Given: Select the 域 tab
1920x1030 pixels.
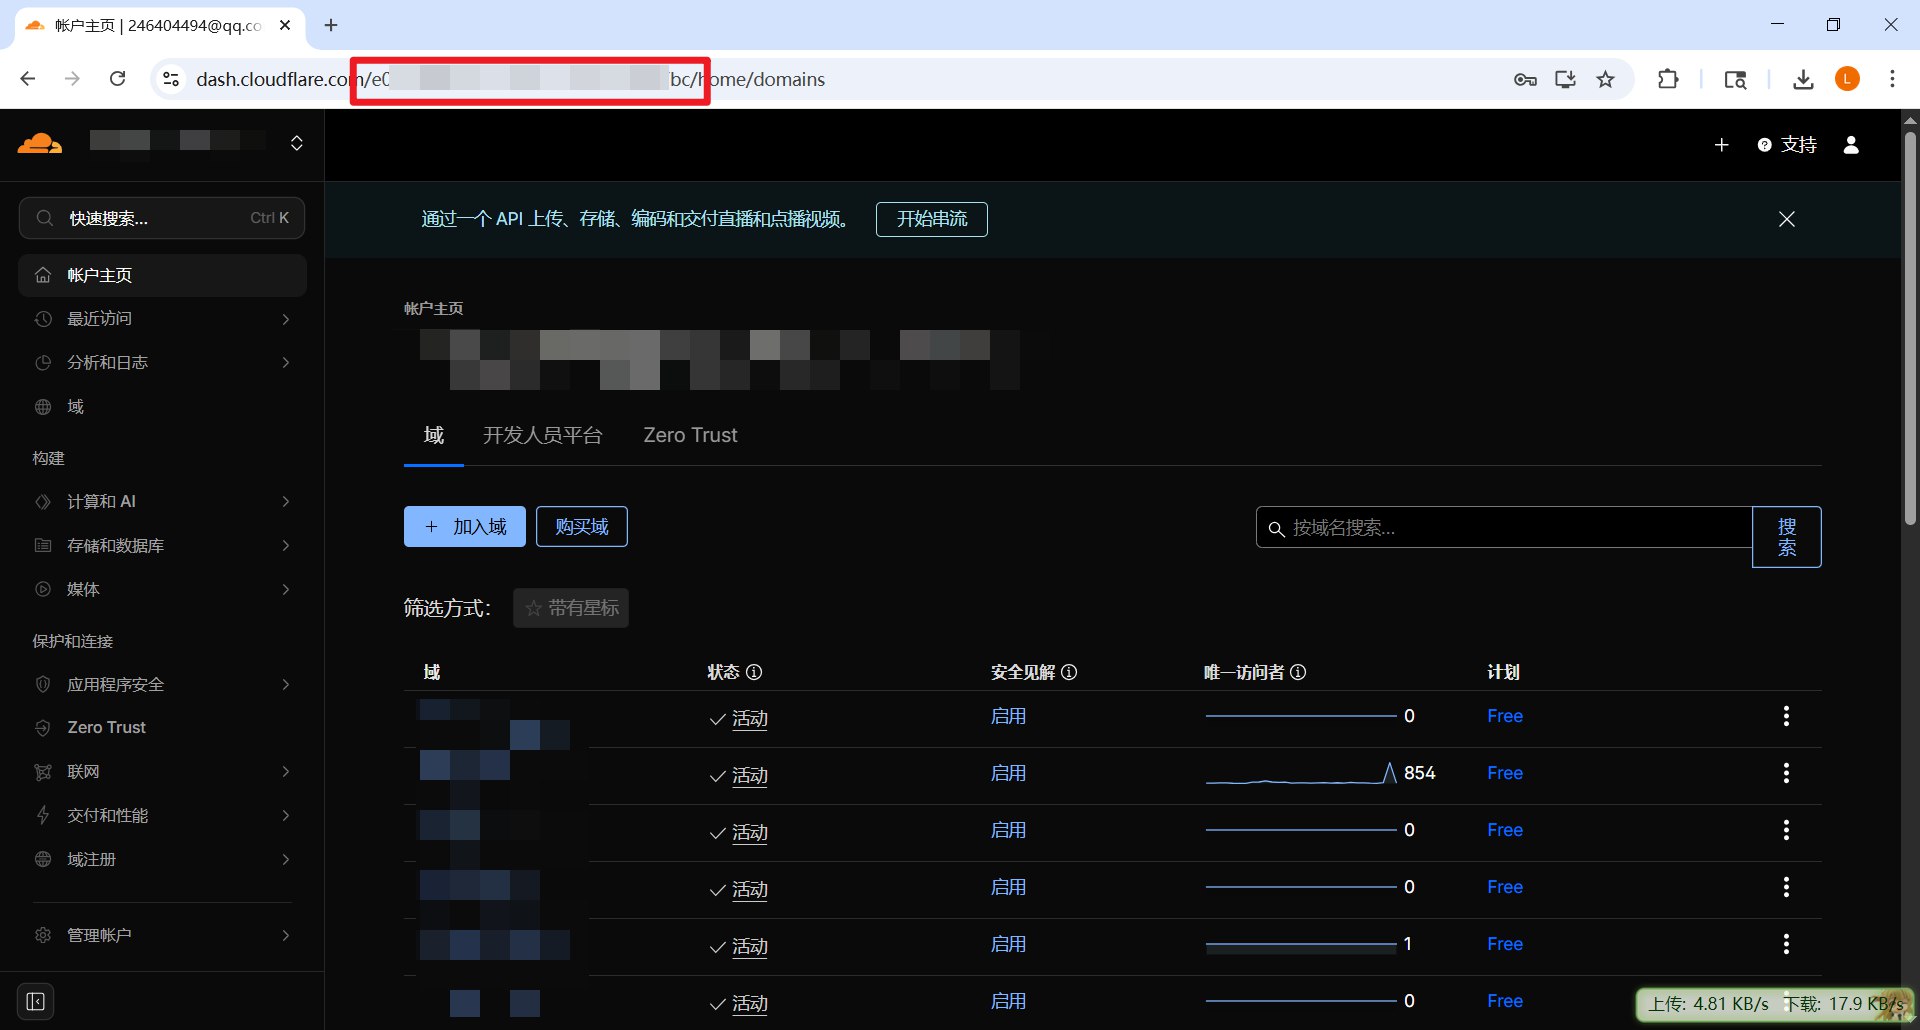Looking at the screenshot, I should click(x=434, y=436).
